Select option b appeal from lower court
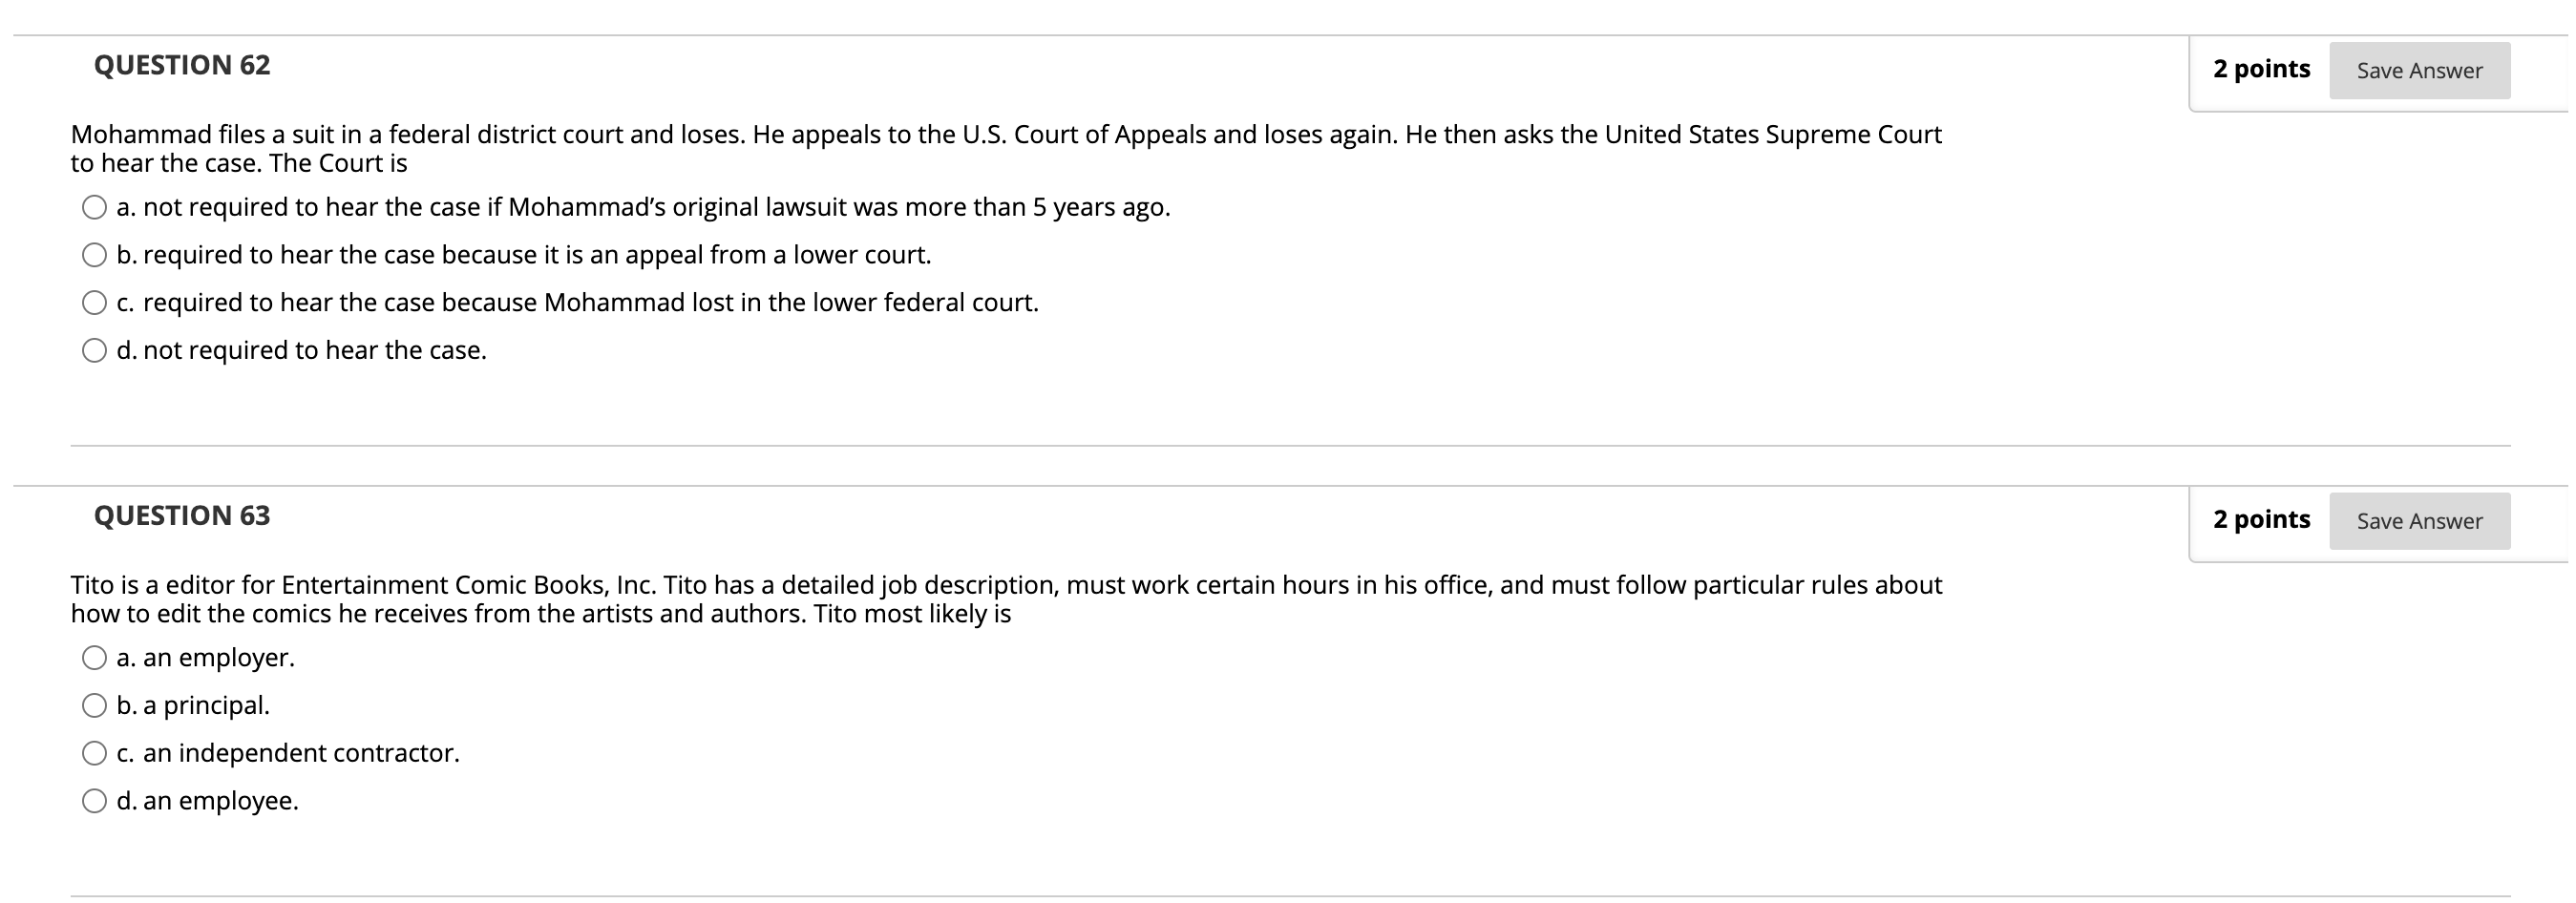This screenshot has width=2576, height=903. coord(93,254)
